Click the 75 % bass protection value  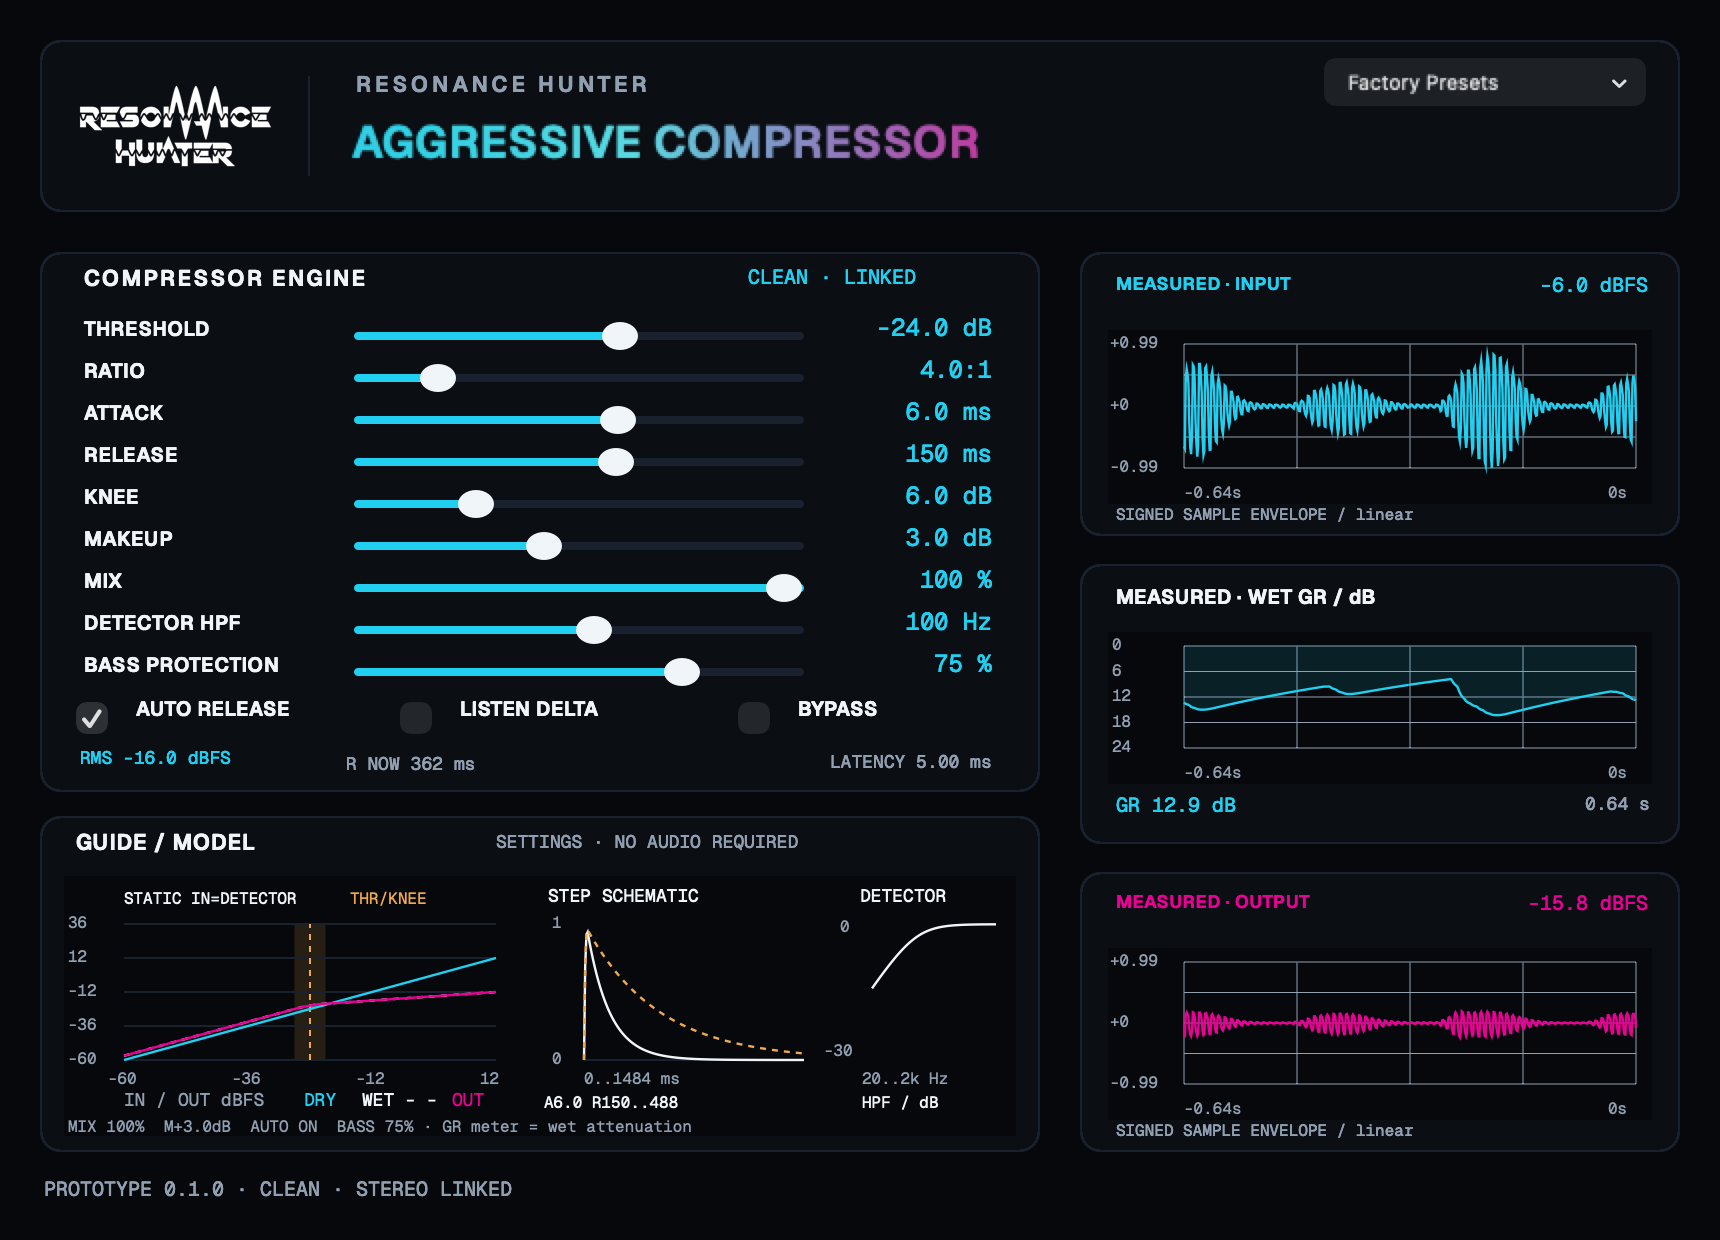tap(963, 664)
